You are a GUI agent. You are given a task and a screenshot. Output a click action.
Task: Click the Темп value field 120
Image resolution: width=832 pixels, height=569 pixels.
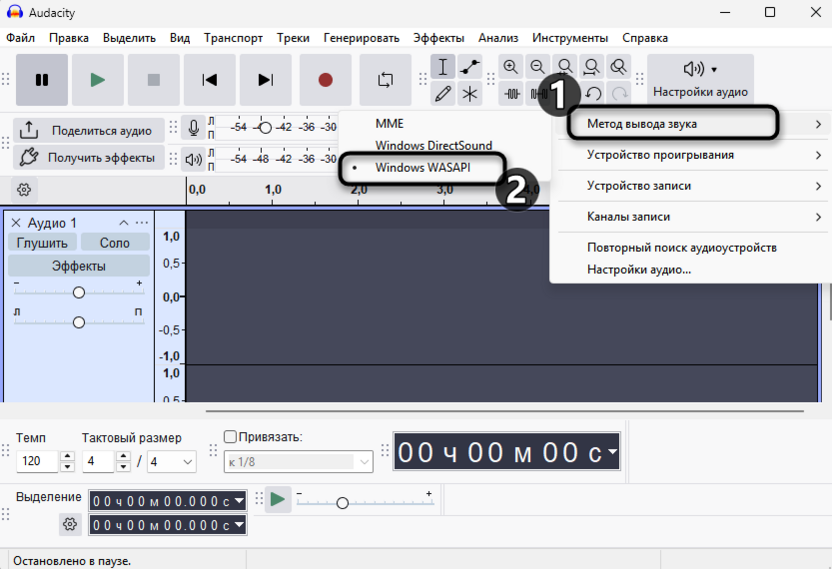(37, 461)
